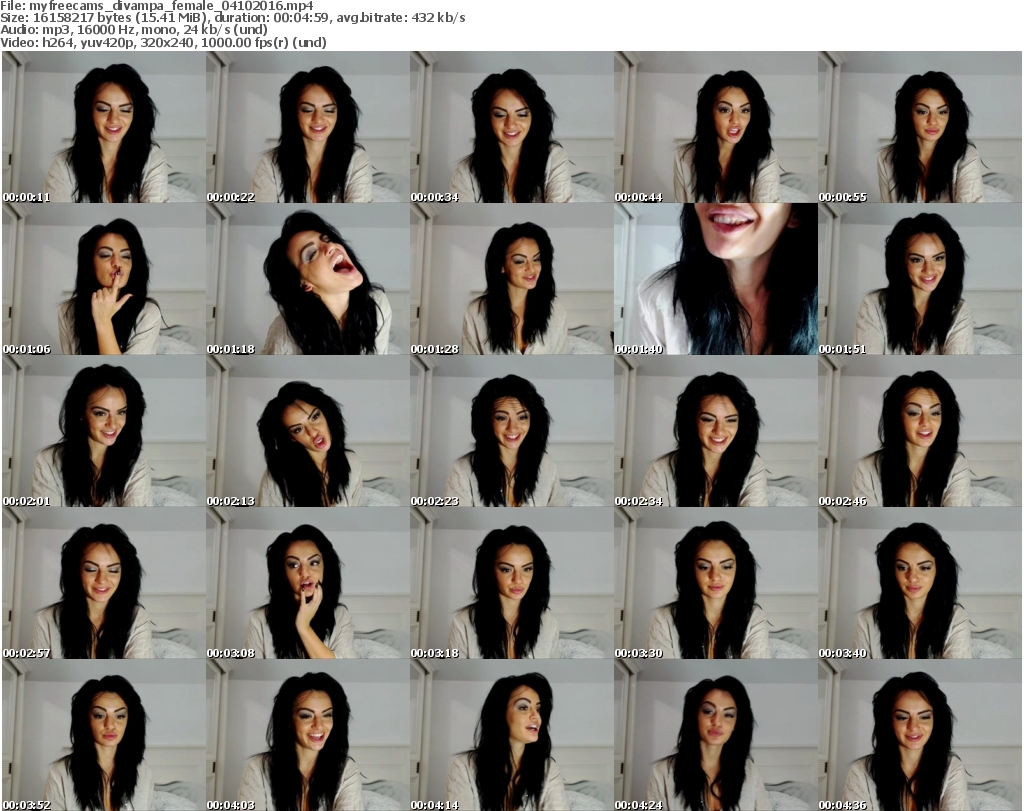1024x811 pixels.
Task: Select the frame timestamped 00:01:51
Action: click(919, 279)
